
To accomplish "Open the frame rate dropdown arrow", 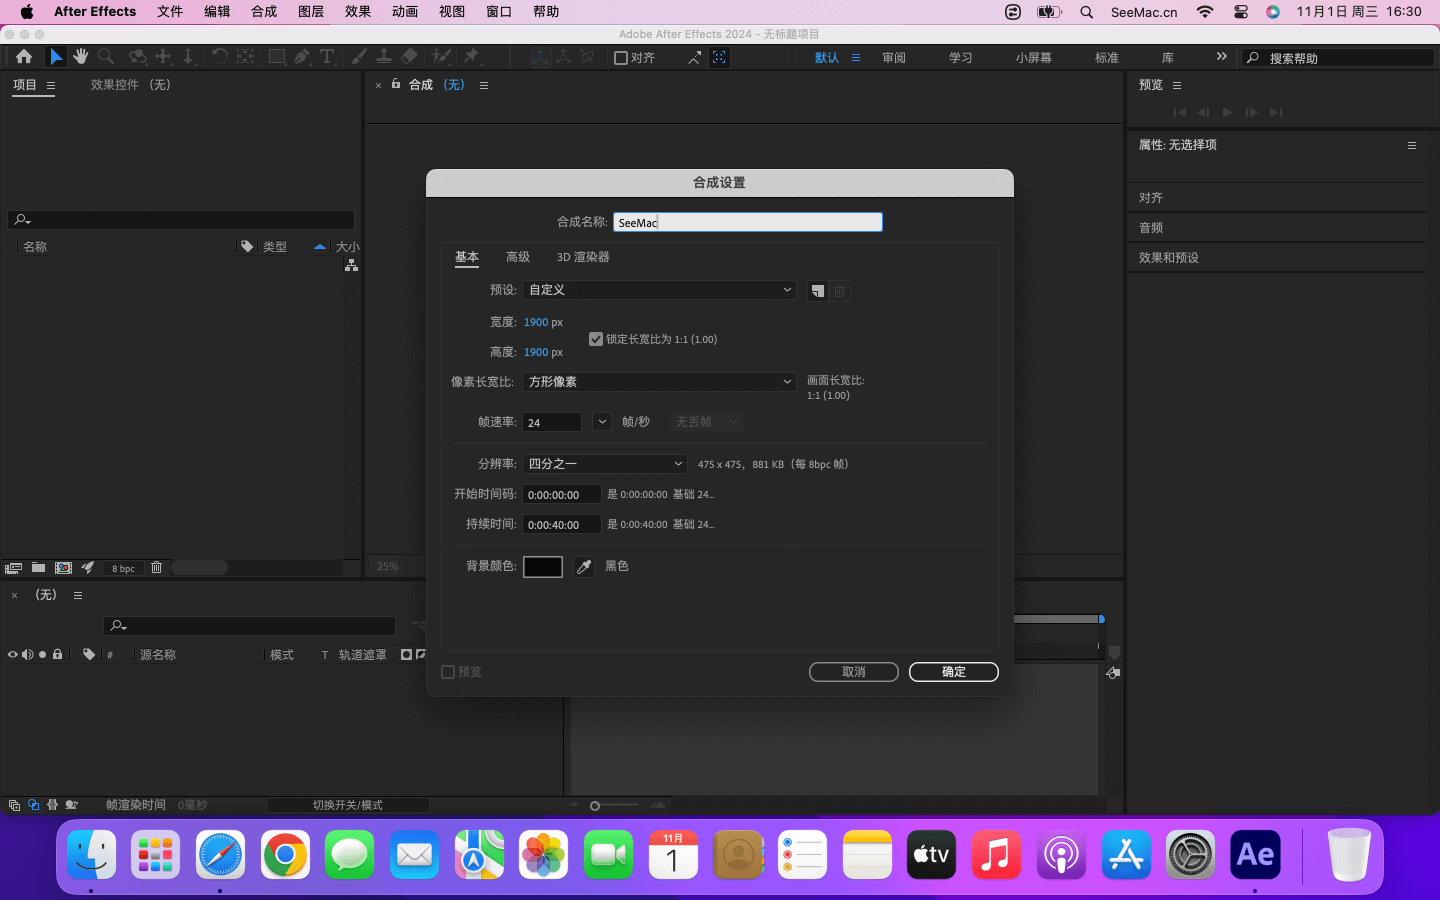I will pyautogui.click(x=602, y=422).
